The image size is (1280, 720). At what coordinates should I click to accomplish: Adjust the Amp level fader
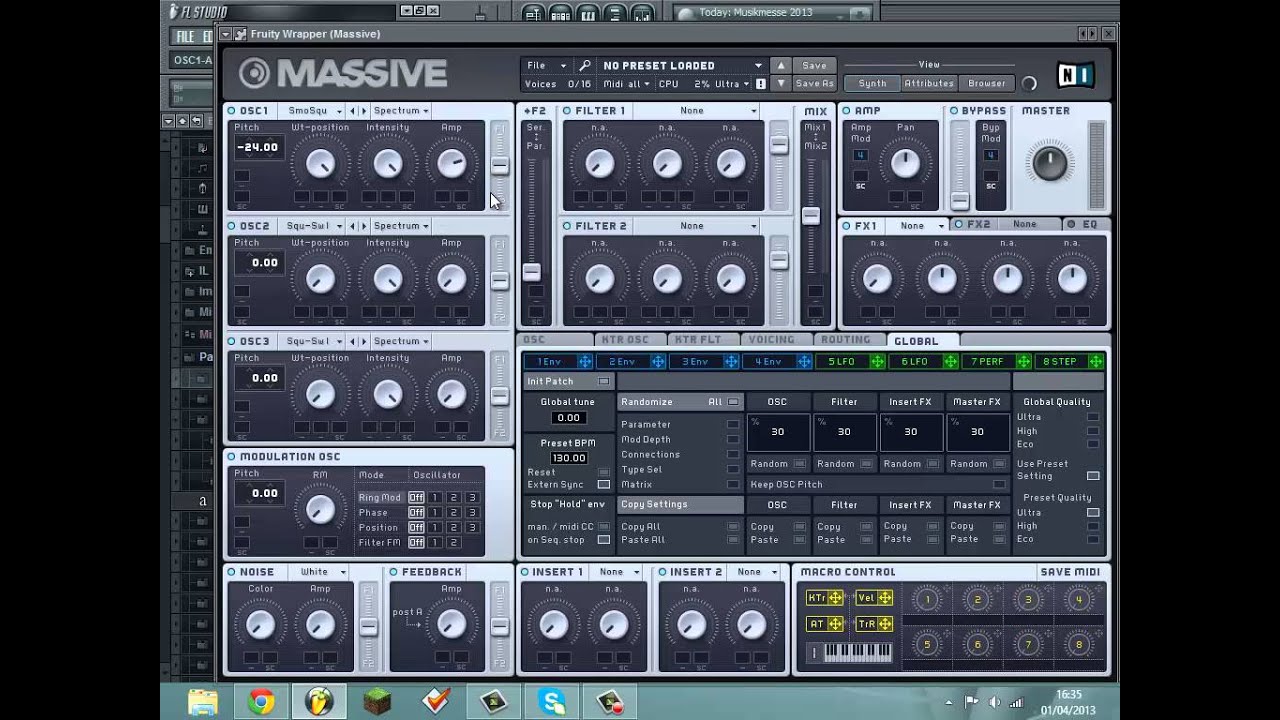(960, 200)
